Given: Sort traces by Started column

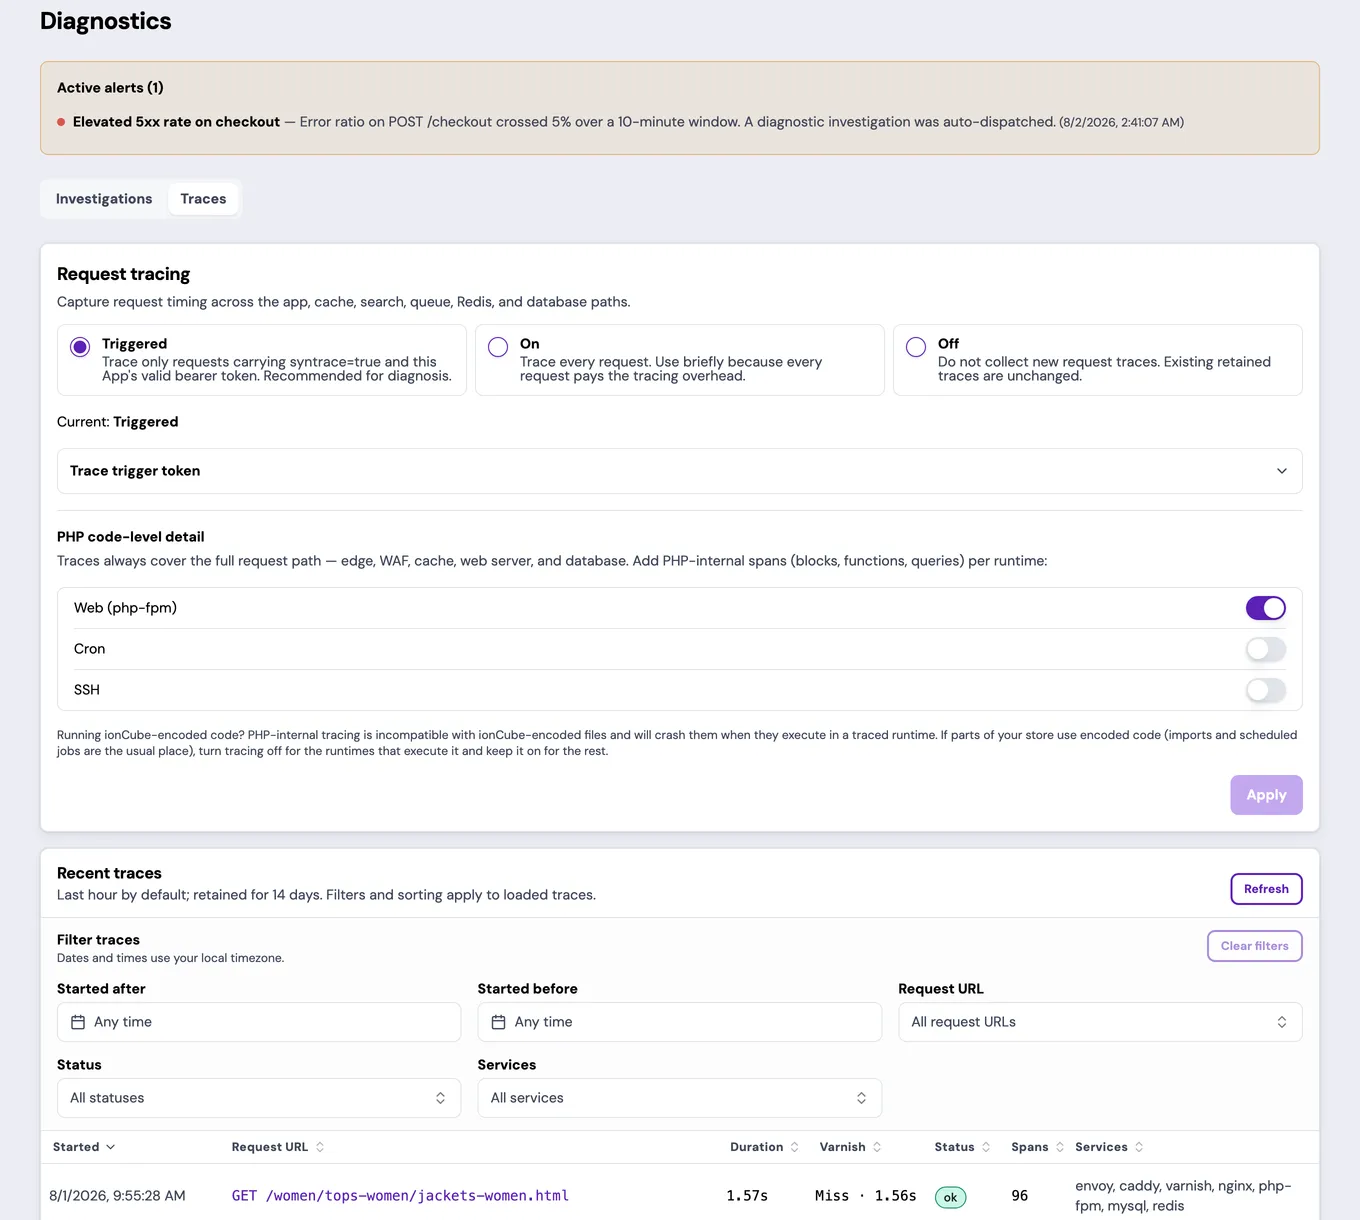Looking at the screenshot, I should click(84, 1147).
